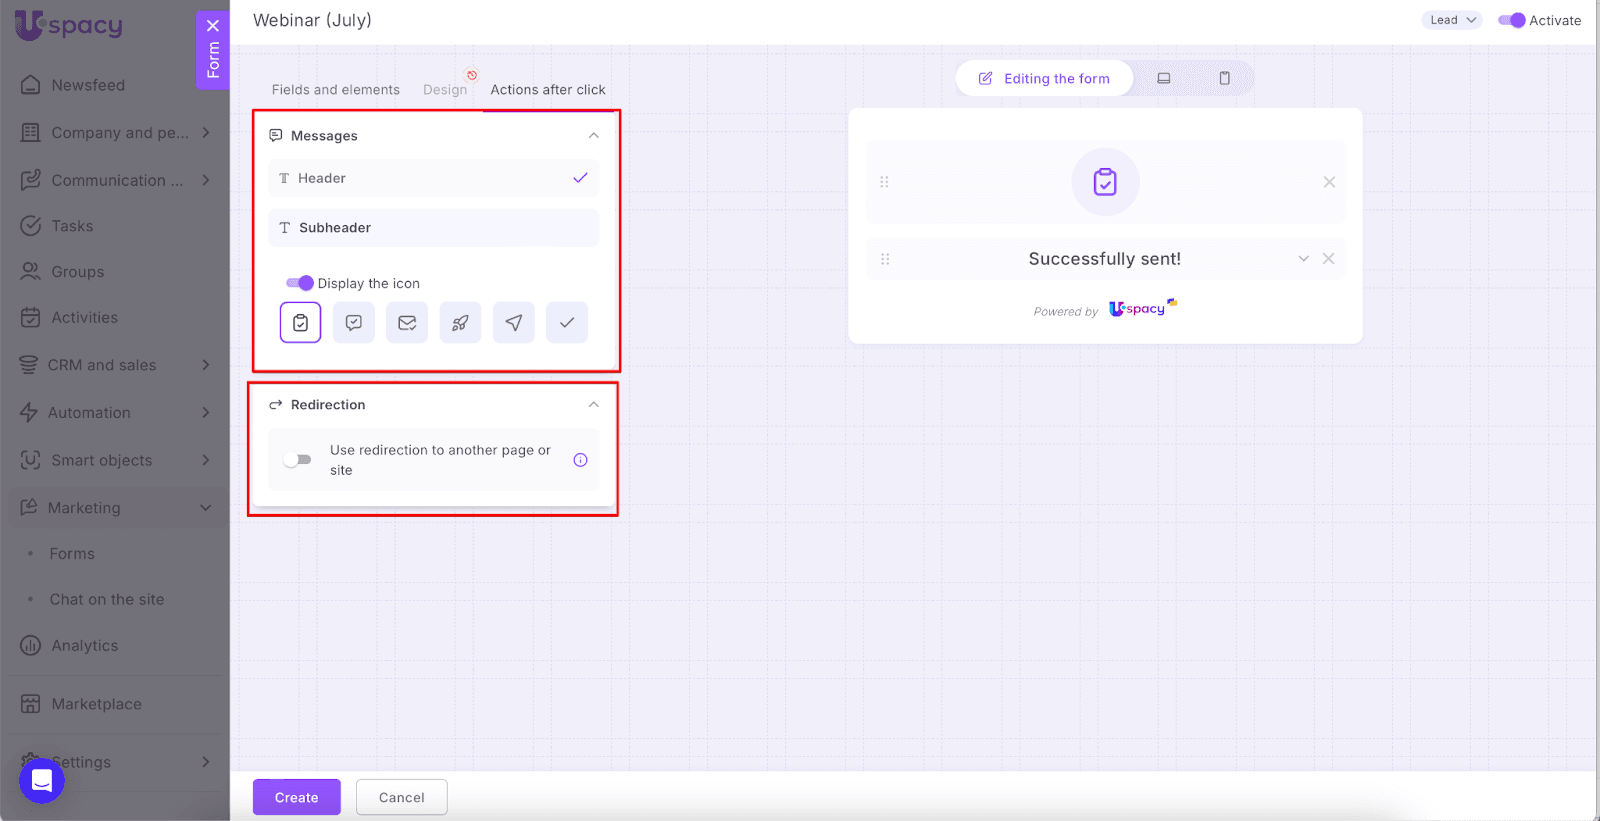Switch to desktop preview icon
The height and width of the screenshot is (821, 1600).
pos(1164,78)
